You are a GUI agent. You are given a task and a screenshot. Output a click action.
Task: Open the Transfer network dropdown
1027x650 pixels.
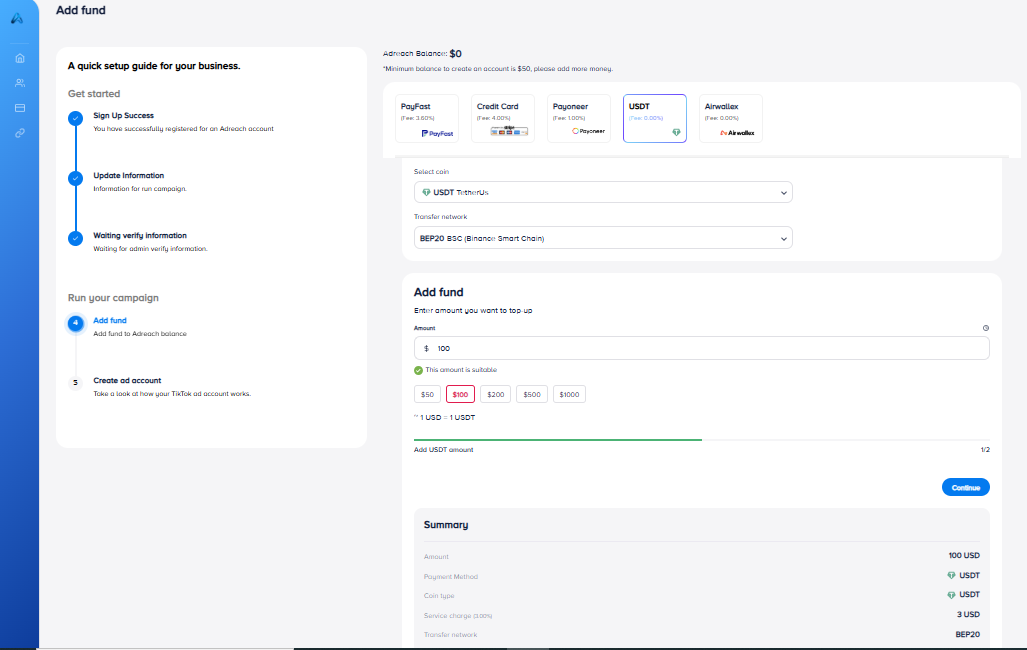coord(603,238)
